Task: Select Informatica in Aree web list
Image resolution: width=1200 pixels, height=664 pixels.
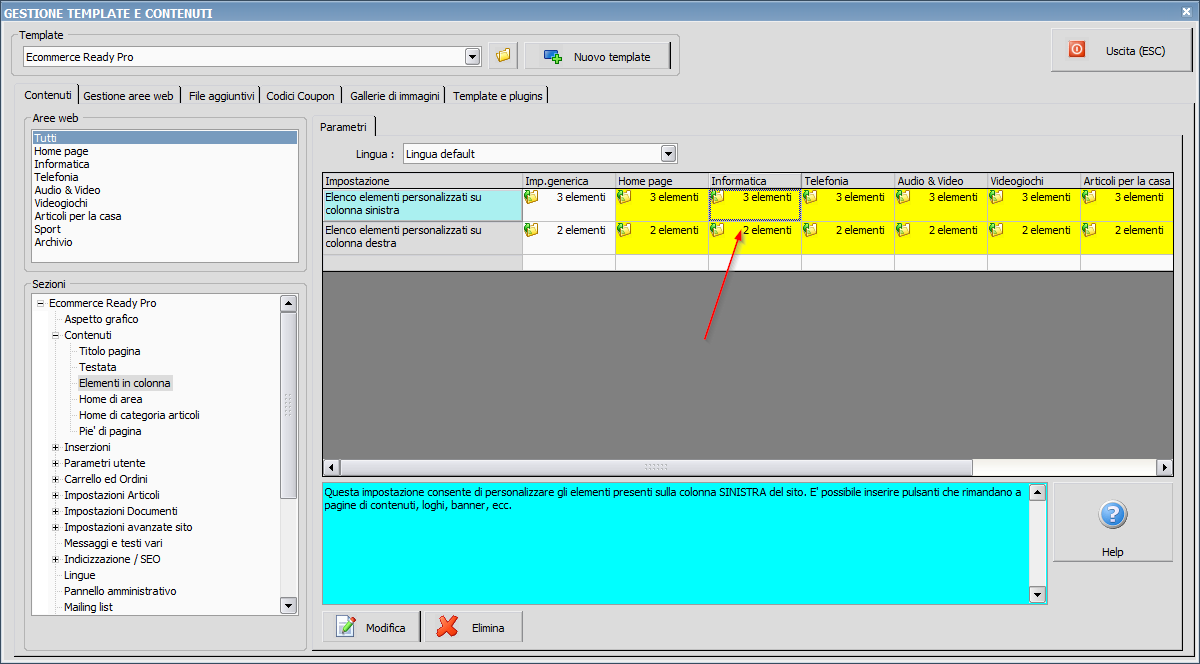Action: click(x=165, y=164)
